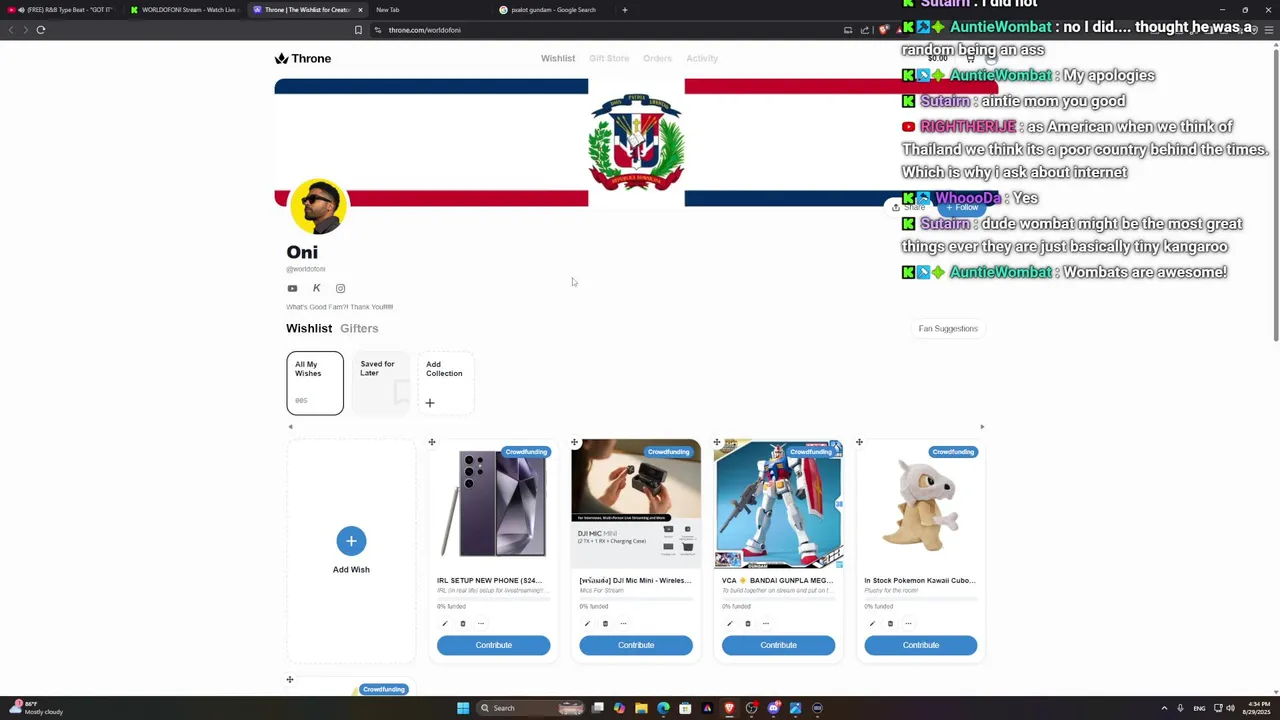Click move handle on the DJI Mic card

tap(574, 442)
